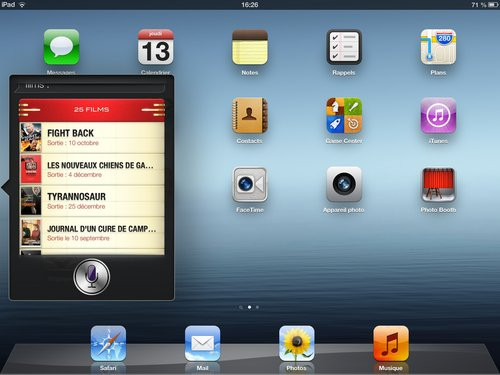The image size is (500, 375).
Task: Open the iTunes store app
Action: (x=438, y=116)
